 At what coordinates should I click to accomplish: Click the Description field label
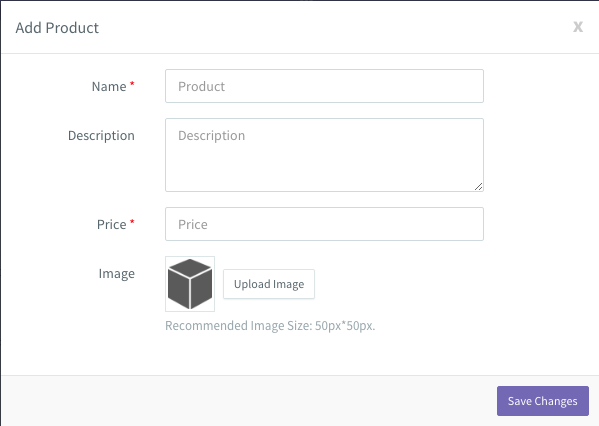click(101, 136)
